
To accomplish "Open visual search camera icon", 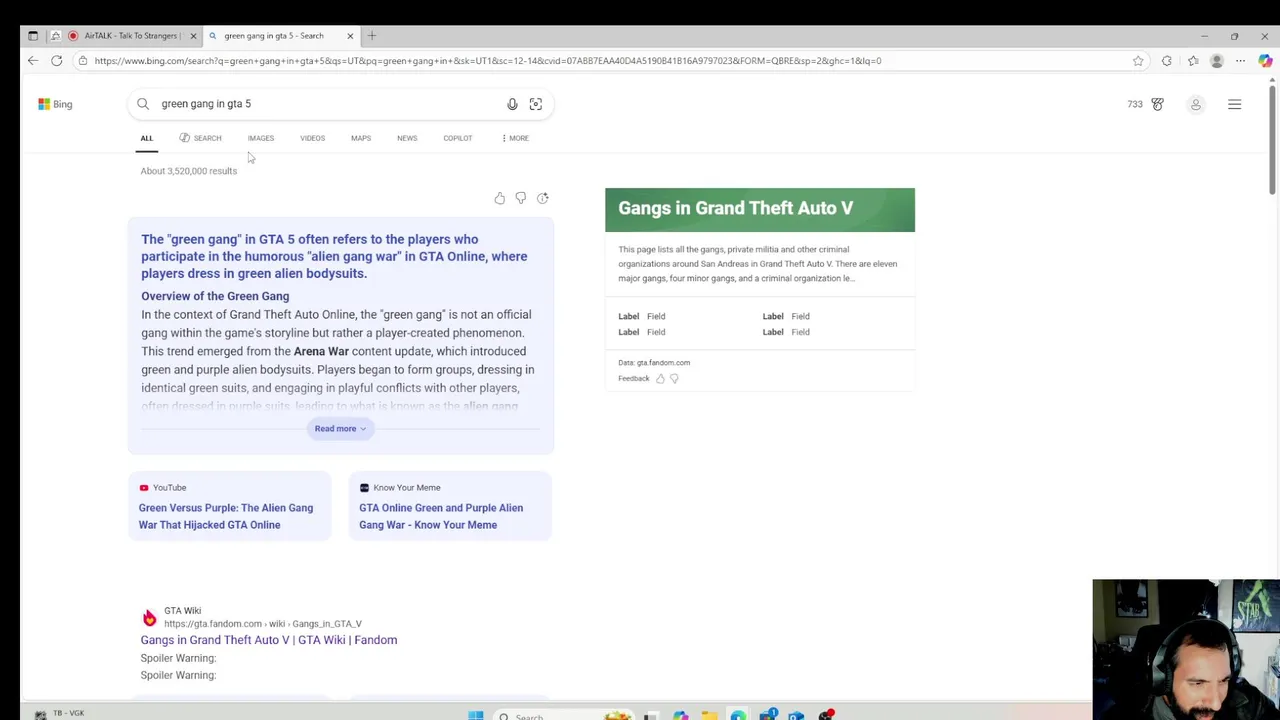I will [536, 104].
